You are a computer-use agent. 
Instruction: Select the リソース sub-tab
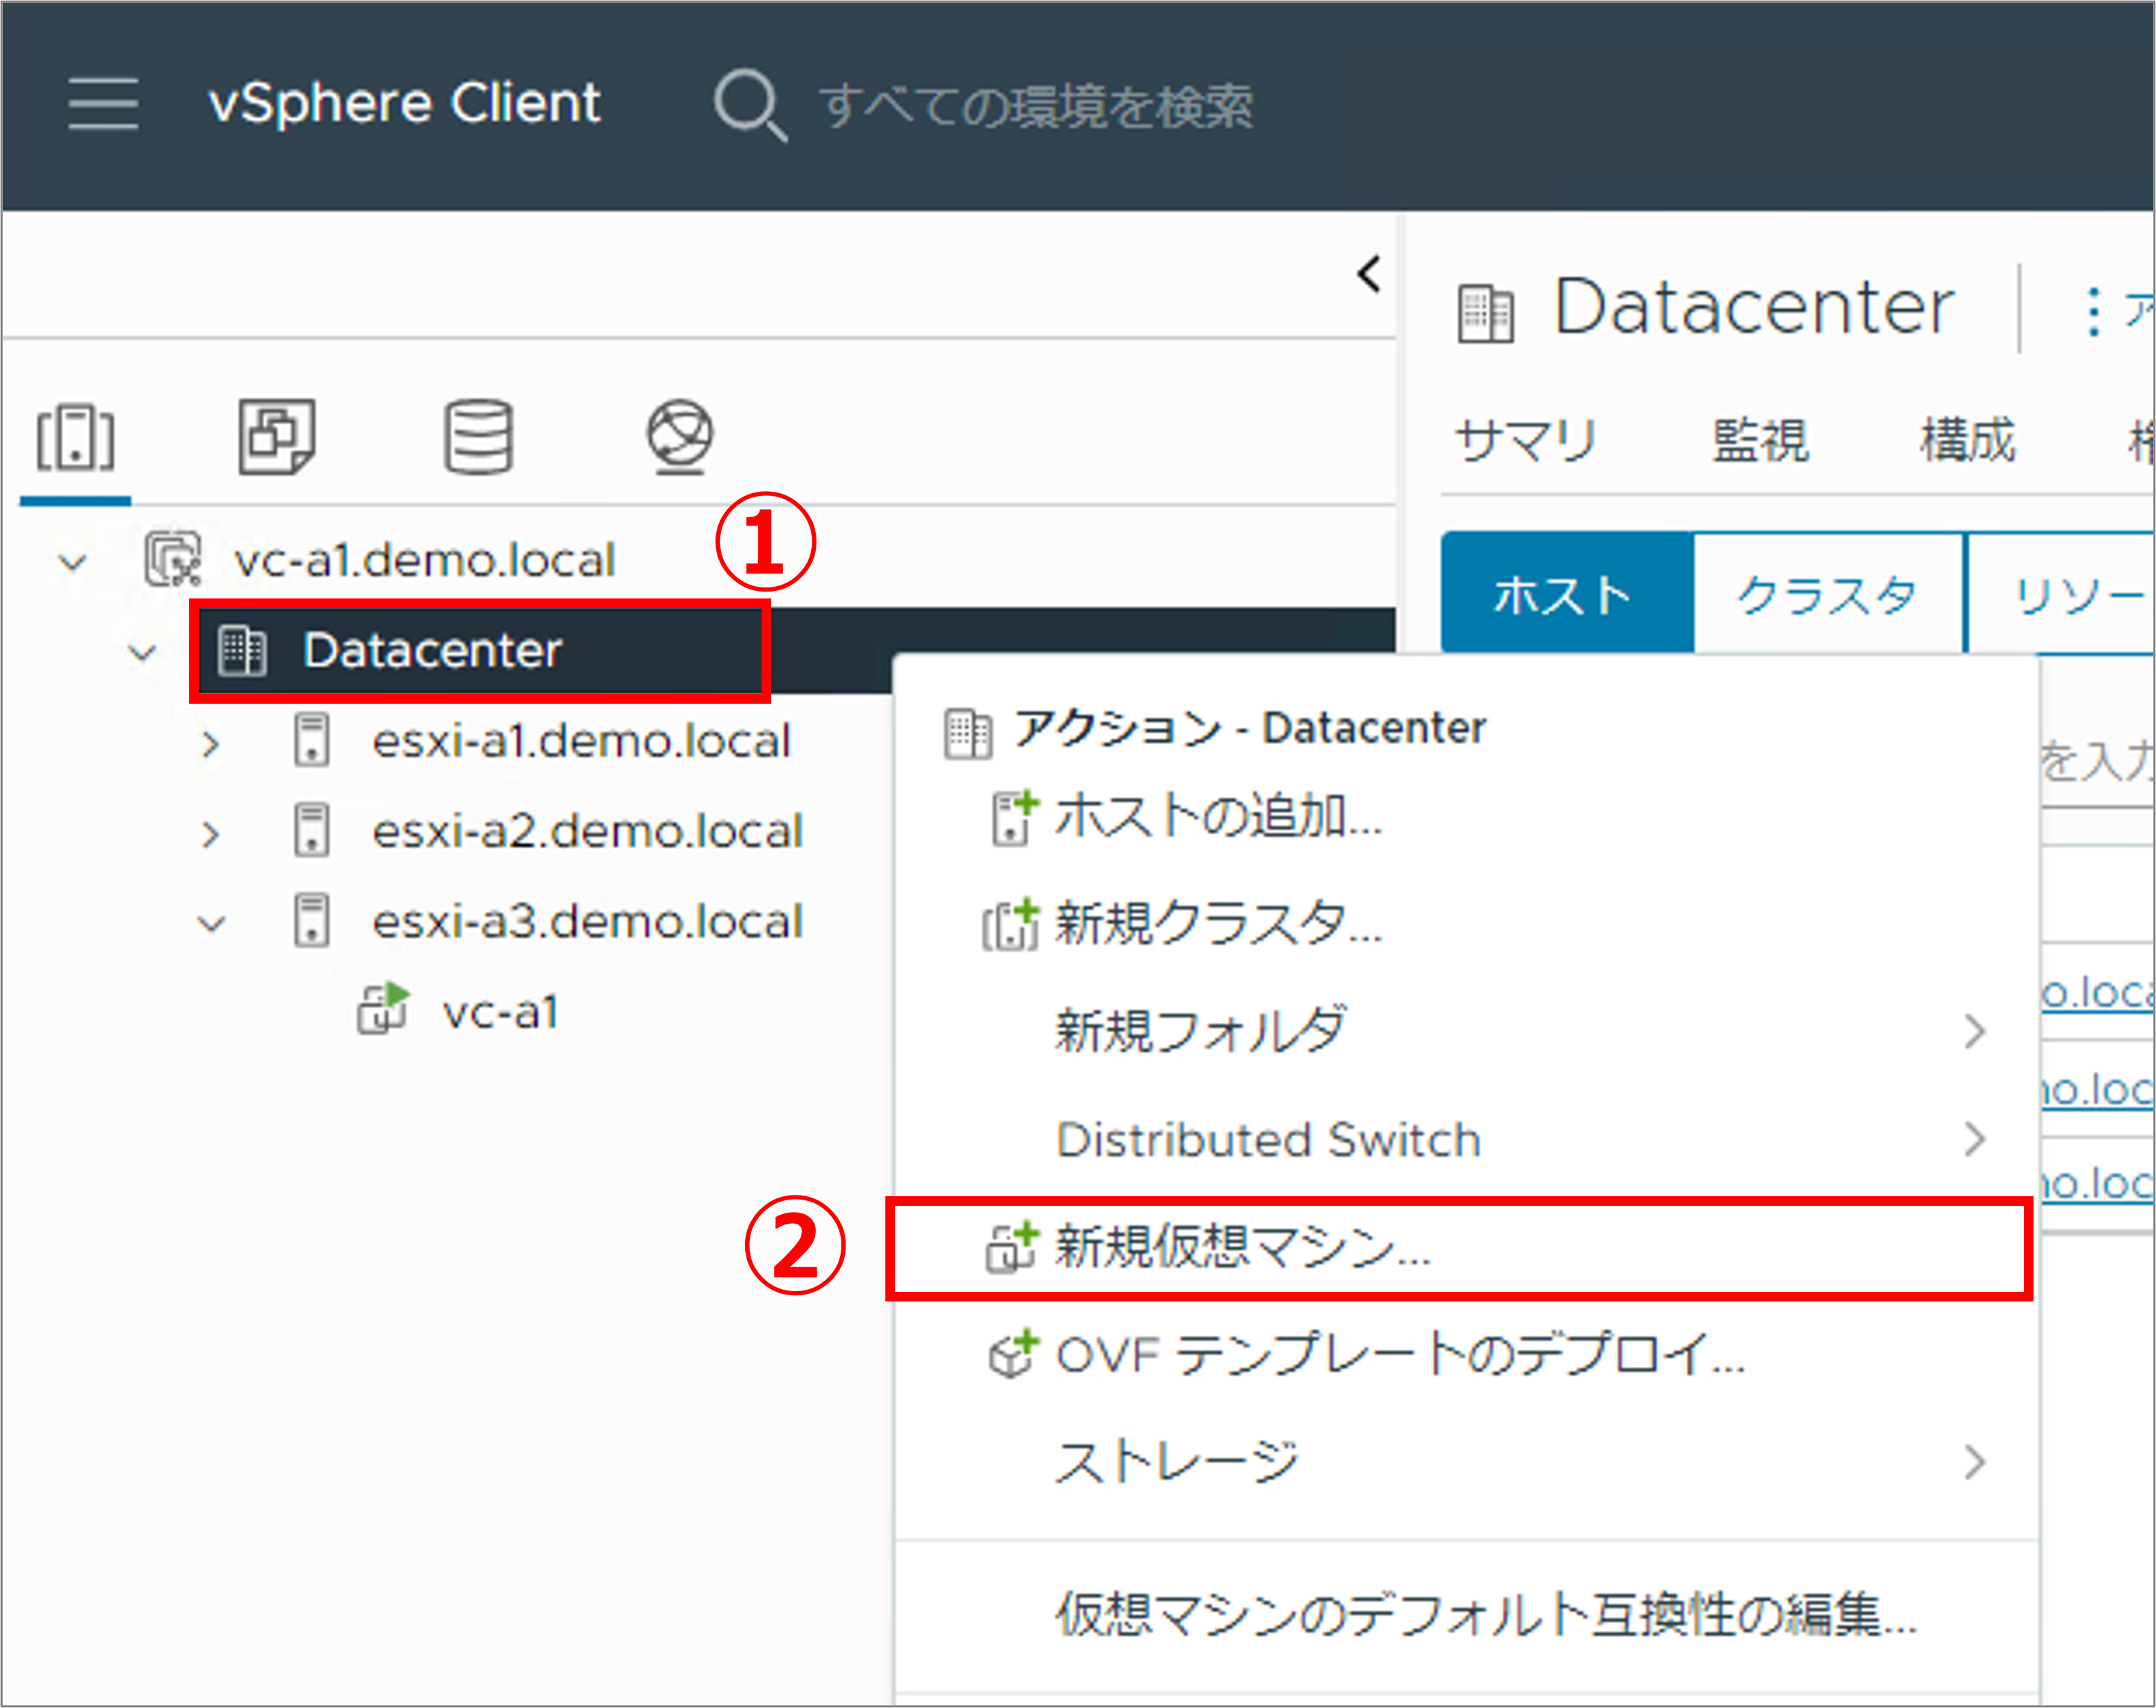pos(2060,594)
